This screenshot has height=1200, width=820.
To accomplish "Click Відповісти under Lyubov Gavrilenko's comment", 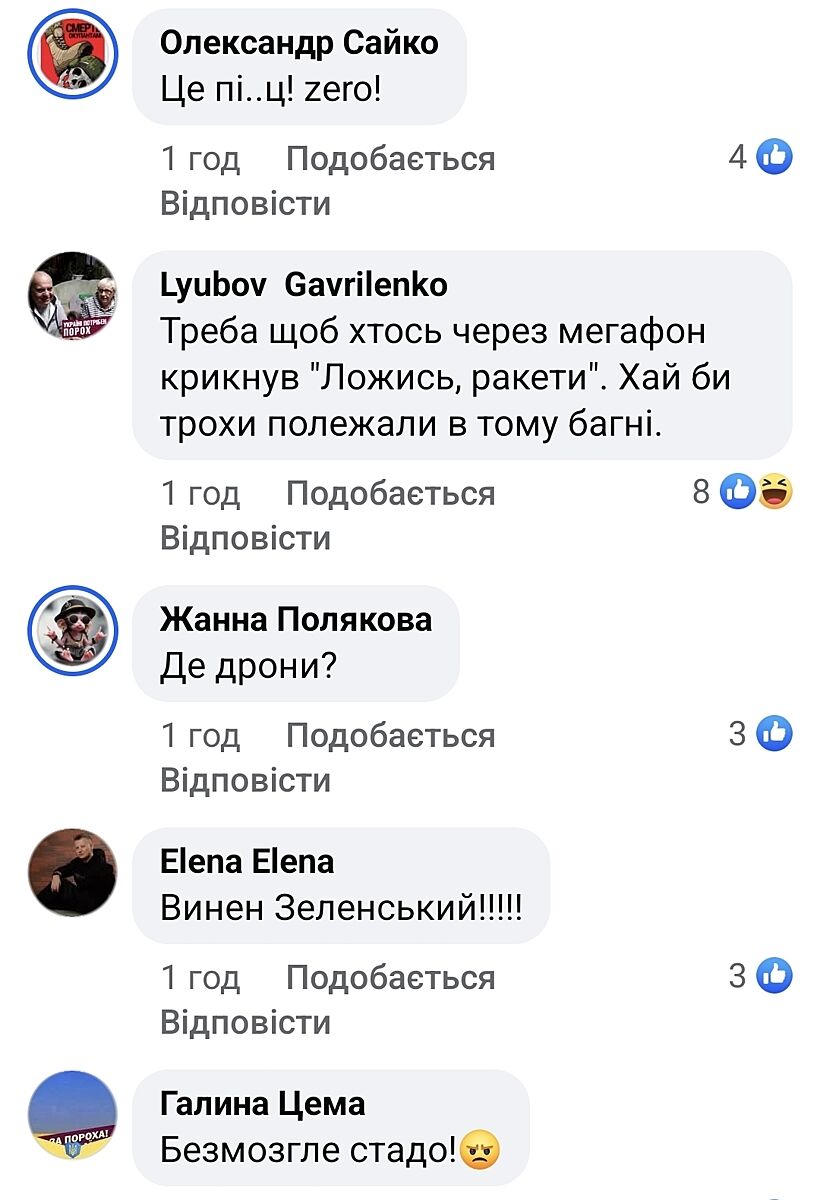I will (x=245, y=537).
